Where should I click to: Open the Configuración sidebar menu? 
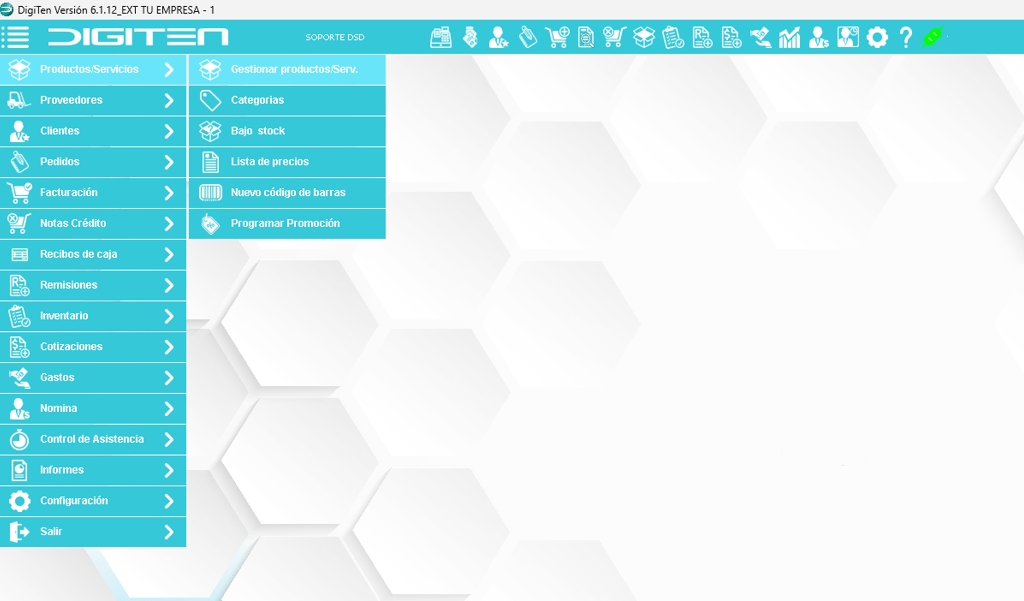(x=93, y=500)
